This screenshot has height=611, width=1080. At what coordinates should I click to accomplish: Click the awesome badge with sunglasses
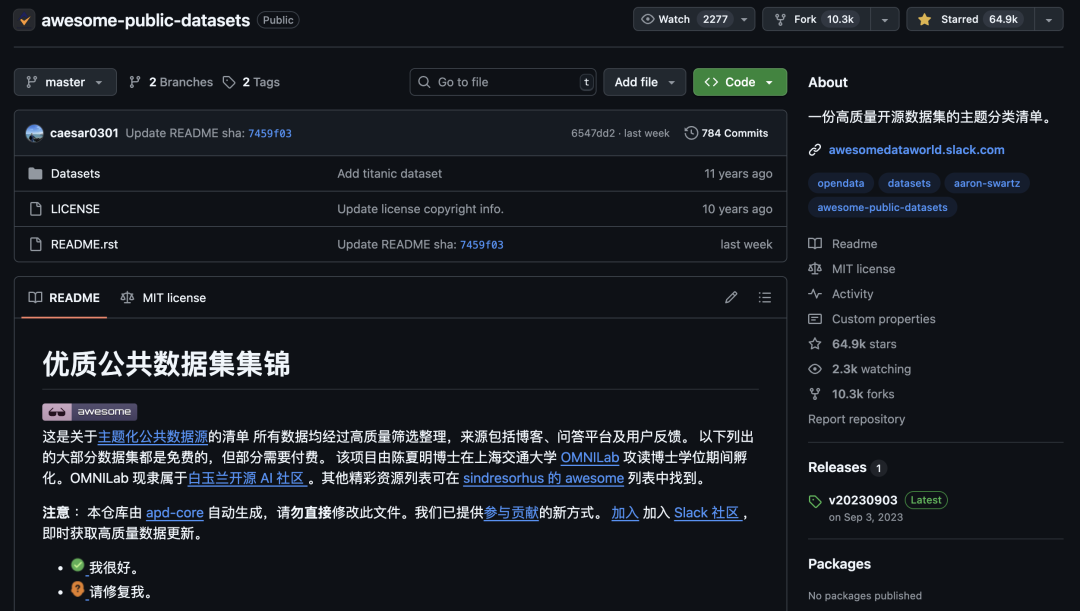[x=90, y=412]
